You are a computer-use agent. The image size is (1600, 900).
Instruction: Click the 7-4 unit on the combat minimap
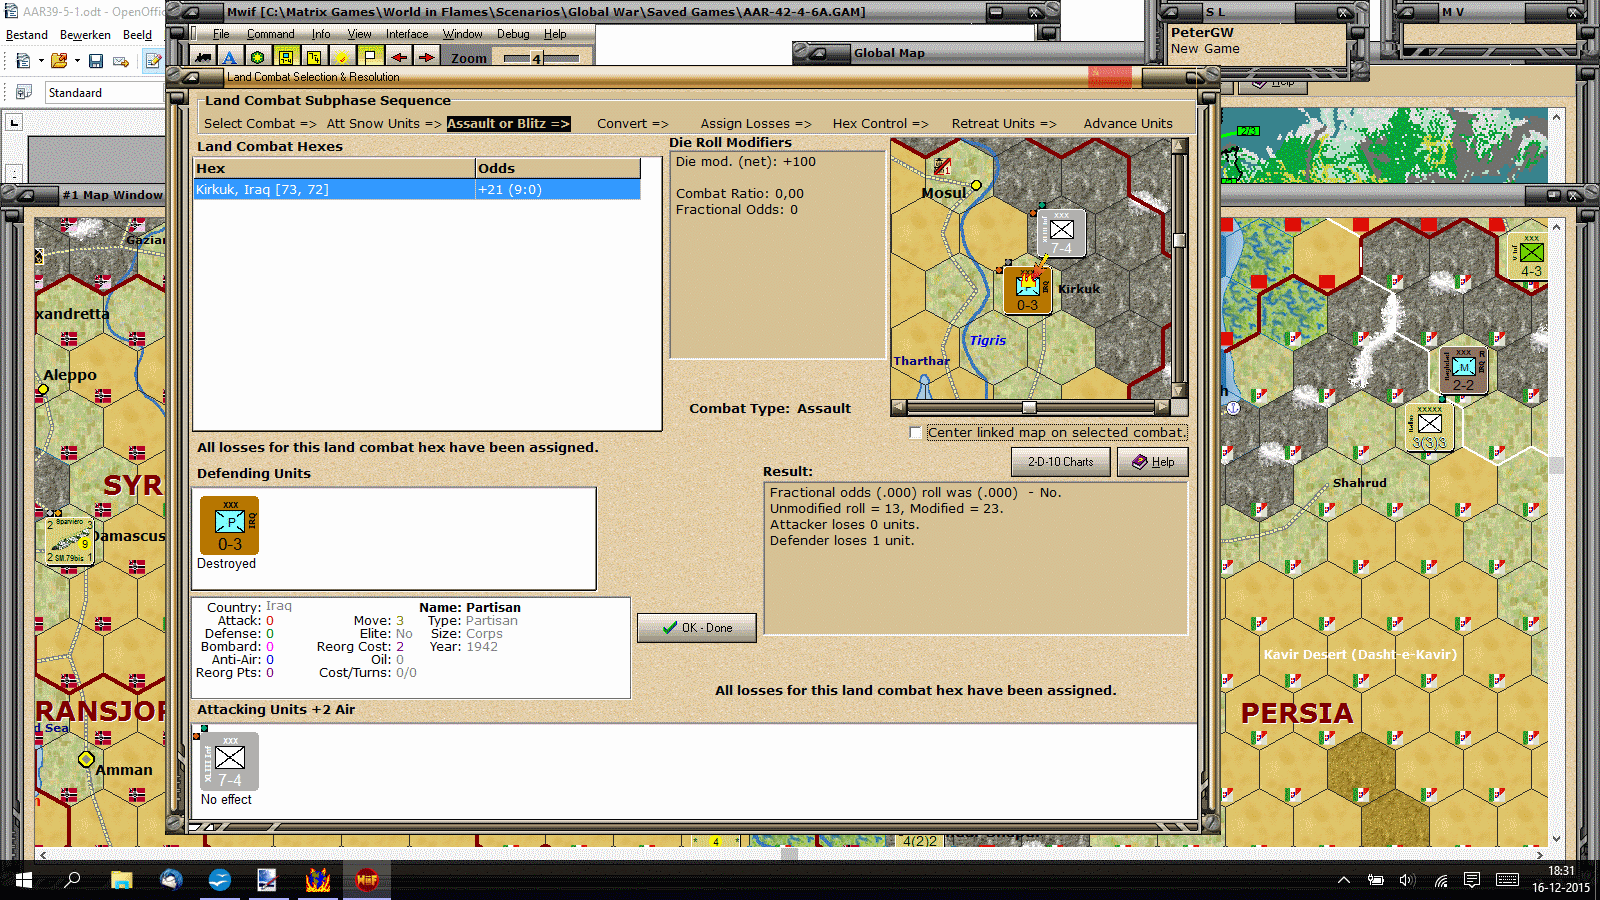[1061, 233]
